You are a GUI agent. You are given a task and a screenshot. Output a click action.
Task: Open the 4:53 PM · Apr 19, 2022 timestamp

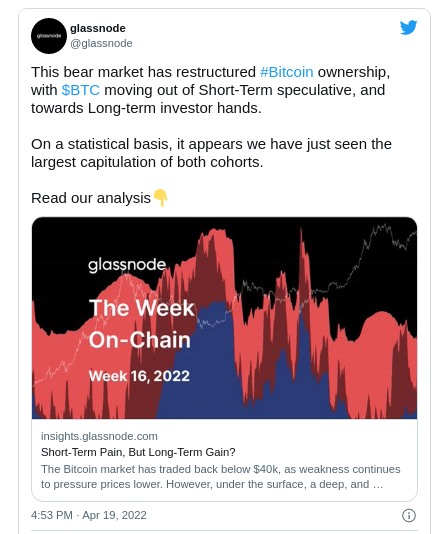tap(89, 515)
